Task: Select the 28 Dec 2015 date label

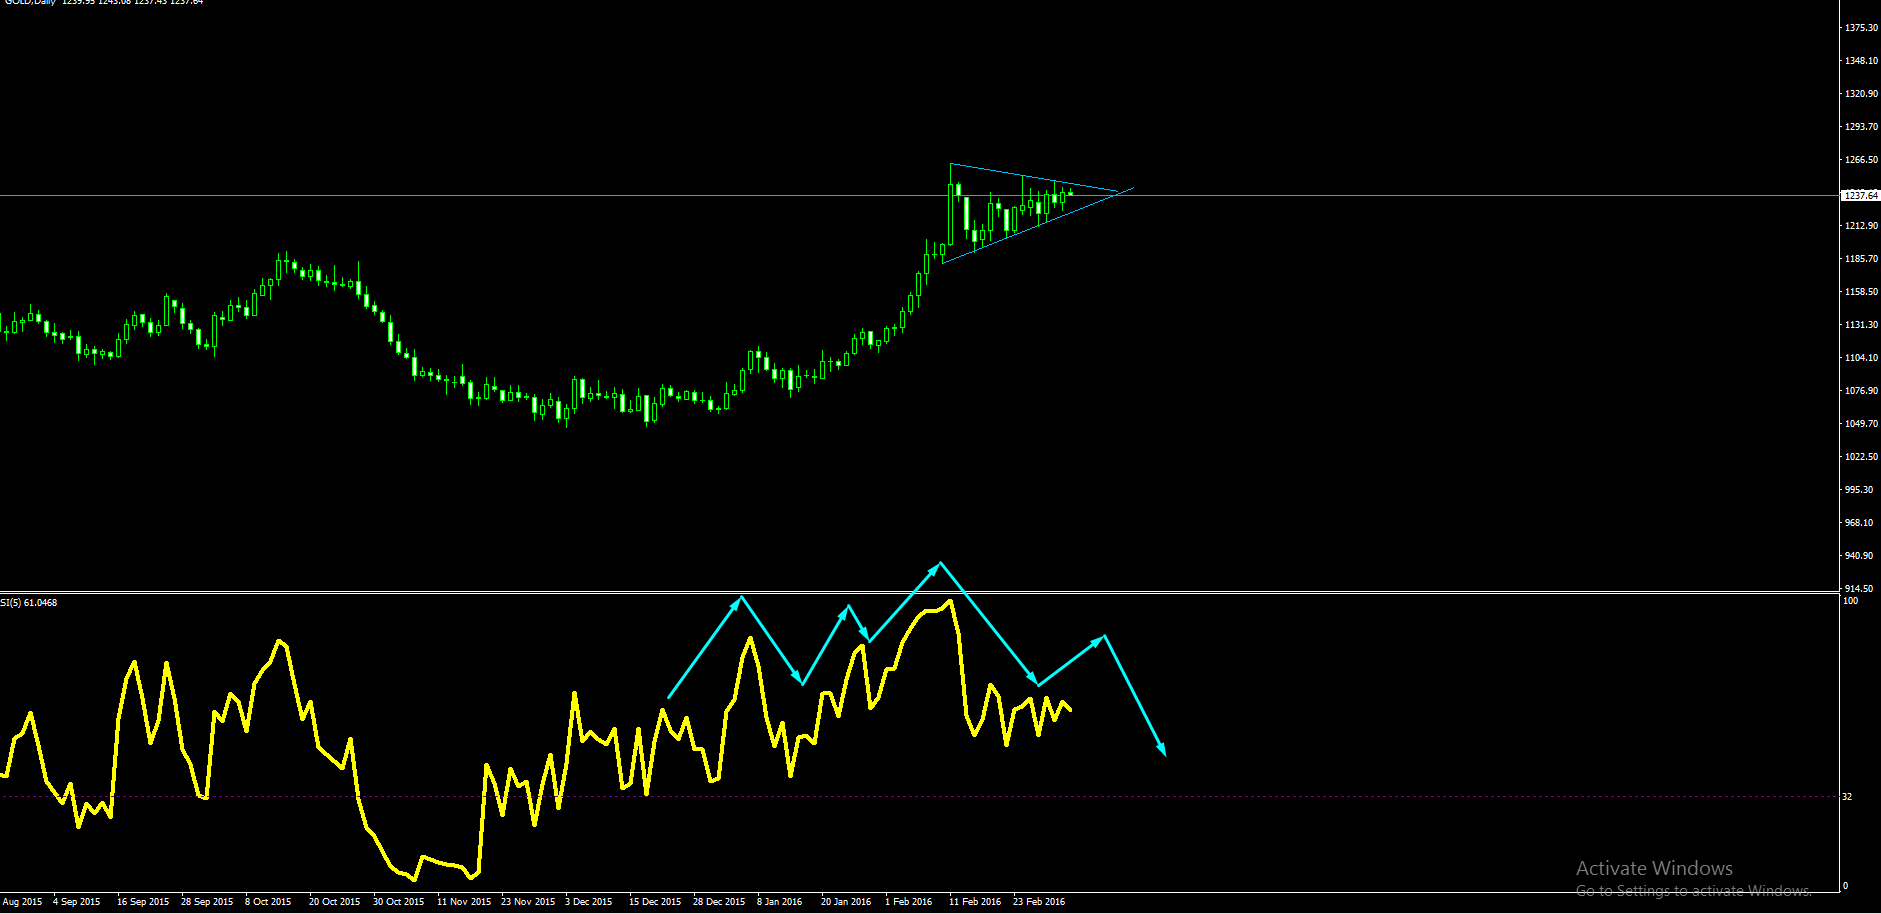Action: [719, 902]
